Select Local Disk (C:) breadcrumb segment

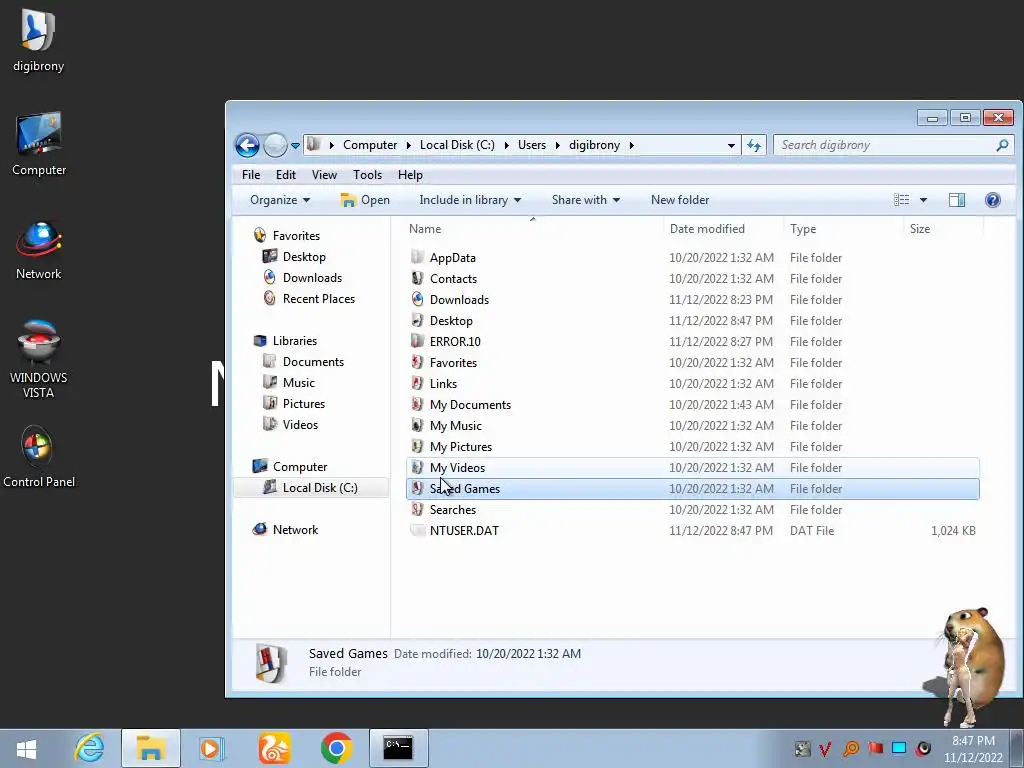click(x=457, y=145)
